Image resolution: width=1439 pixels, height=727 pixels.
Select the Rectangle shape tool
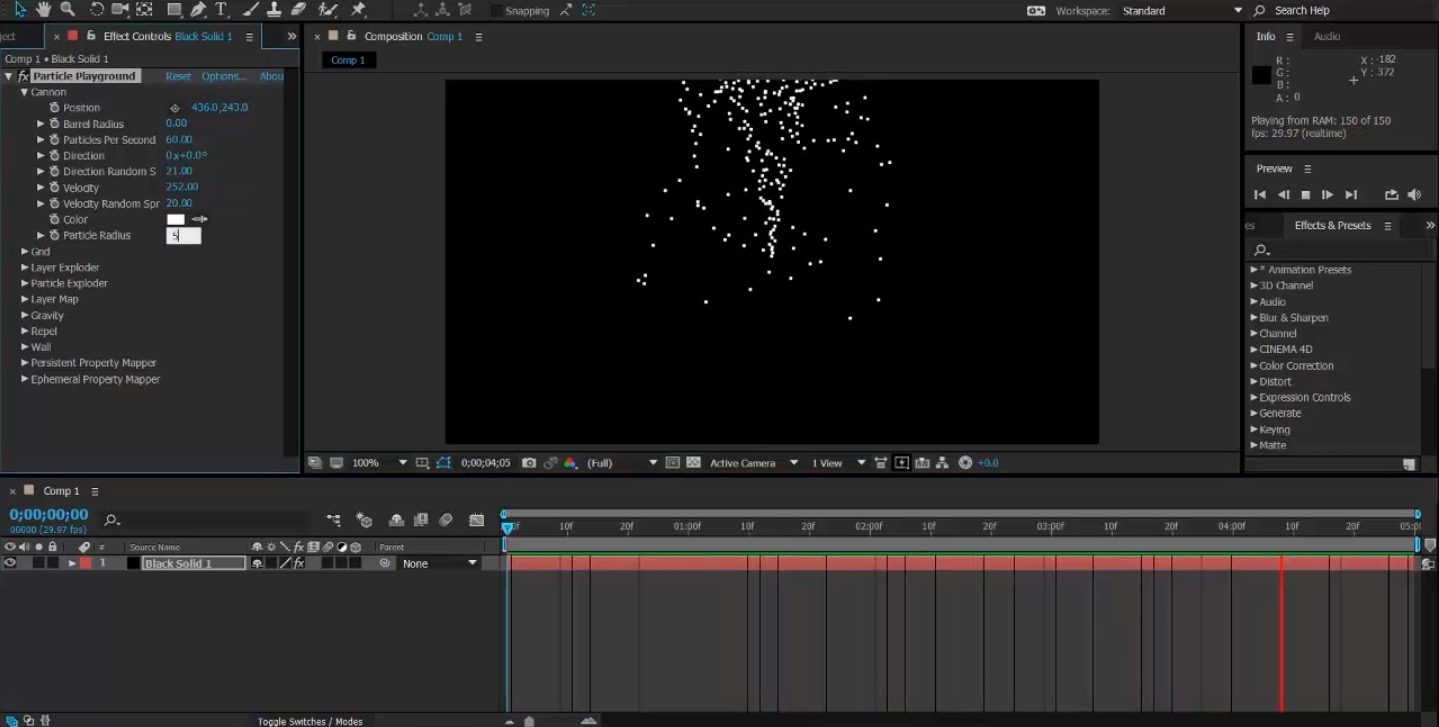(174, 9)
